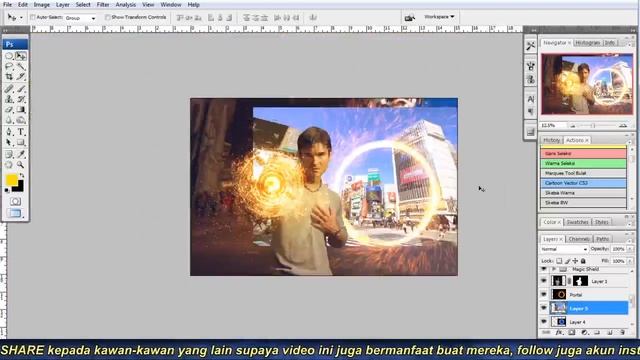Delete layer trash icon
The height and width of the screenshot is (360, 640).
click(x=622, y=333)
